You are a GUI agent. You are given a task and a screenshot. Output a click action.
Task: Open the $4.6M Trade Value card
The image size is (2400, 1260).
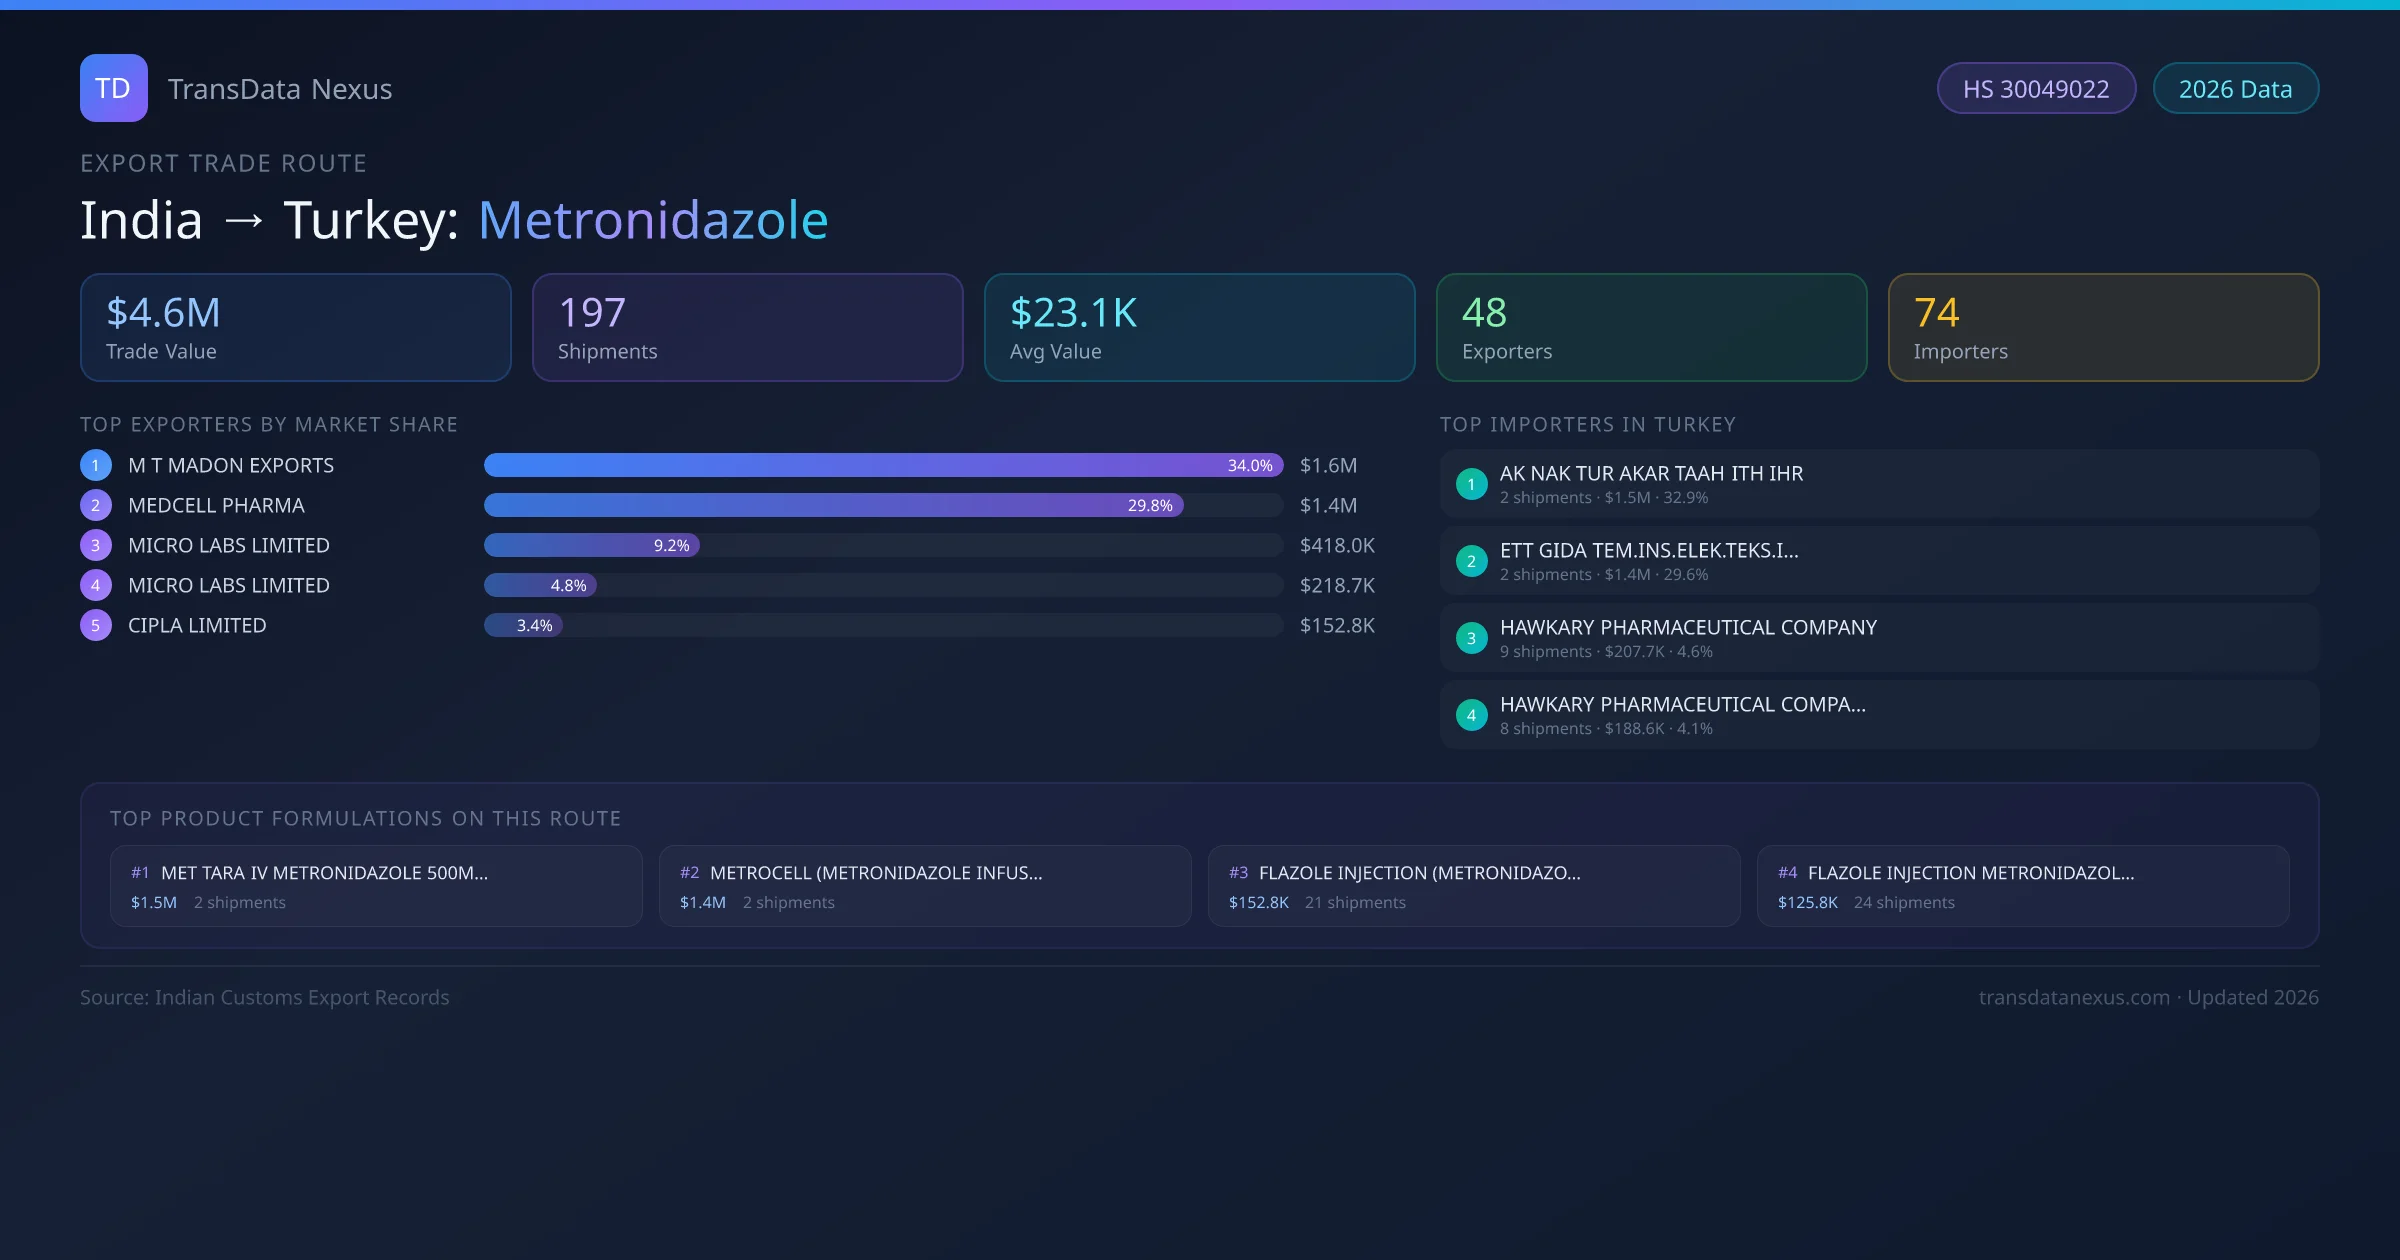[295, 328]
